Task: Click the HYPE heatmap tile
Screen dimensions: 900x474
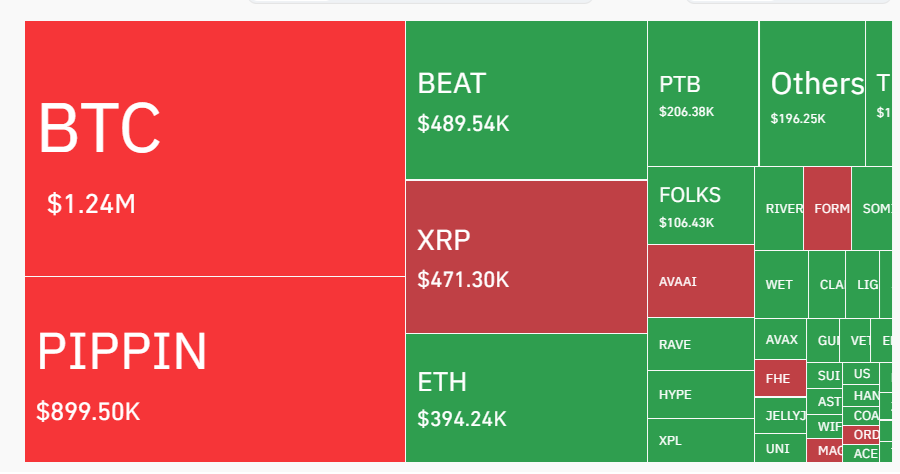Action: [x=700, y=394]
